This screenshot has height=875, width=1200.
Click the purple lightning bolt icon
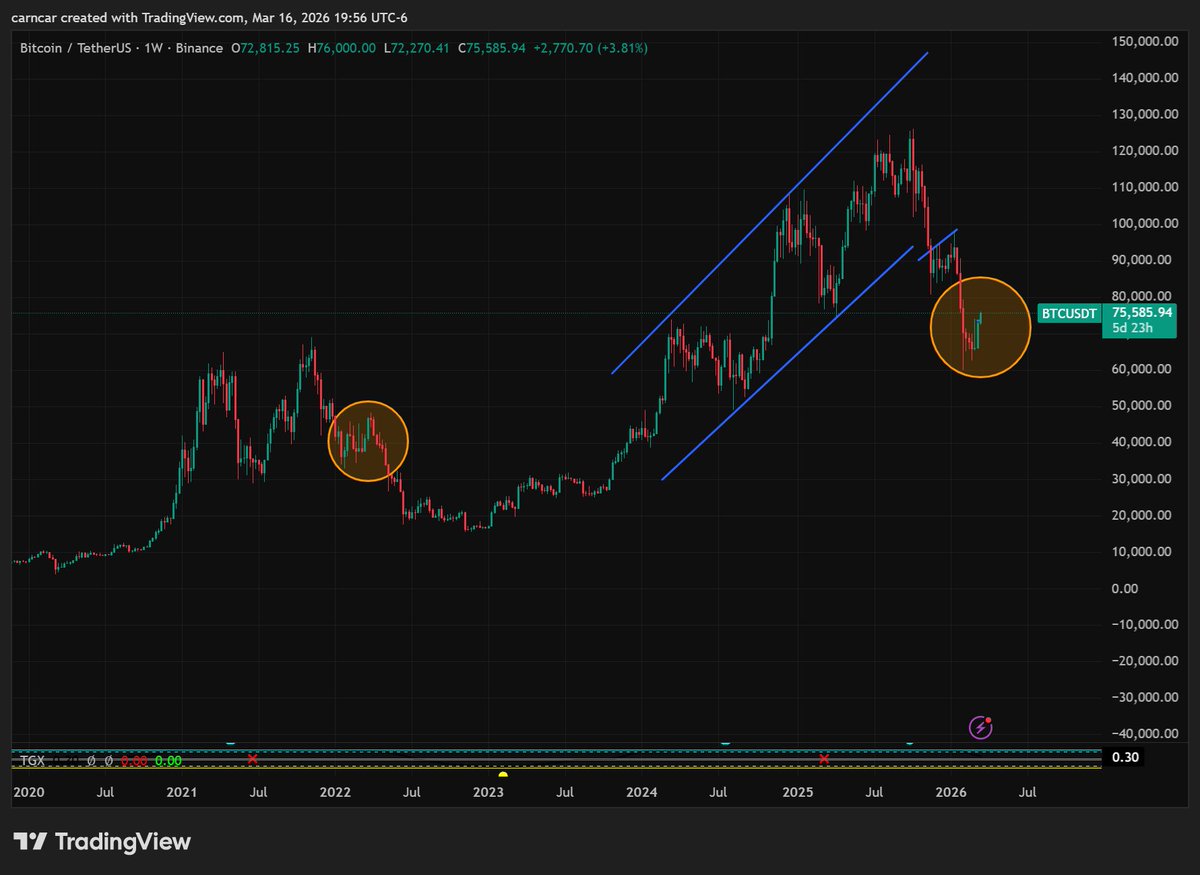981,728
